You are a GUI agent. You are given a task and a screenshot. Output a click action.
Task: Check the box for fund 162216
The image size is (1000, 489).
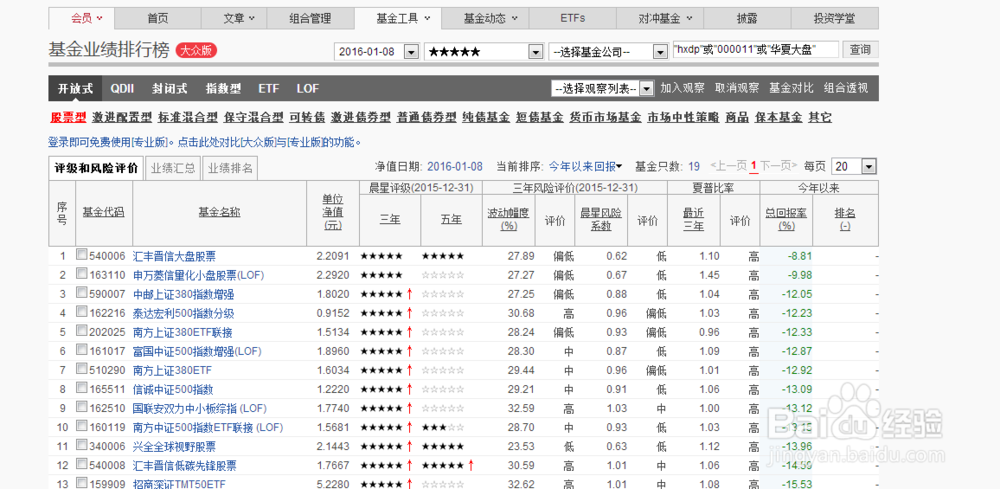[82, 312]
